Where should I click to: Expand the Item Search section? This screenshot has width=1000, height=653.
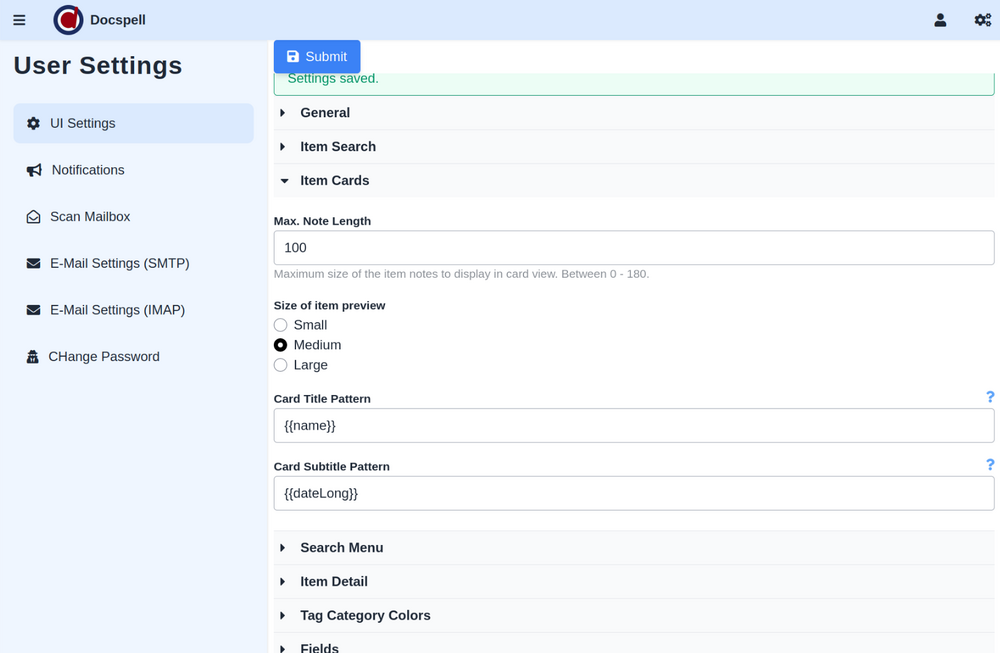[338, 147]
